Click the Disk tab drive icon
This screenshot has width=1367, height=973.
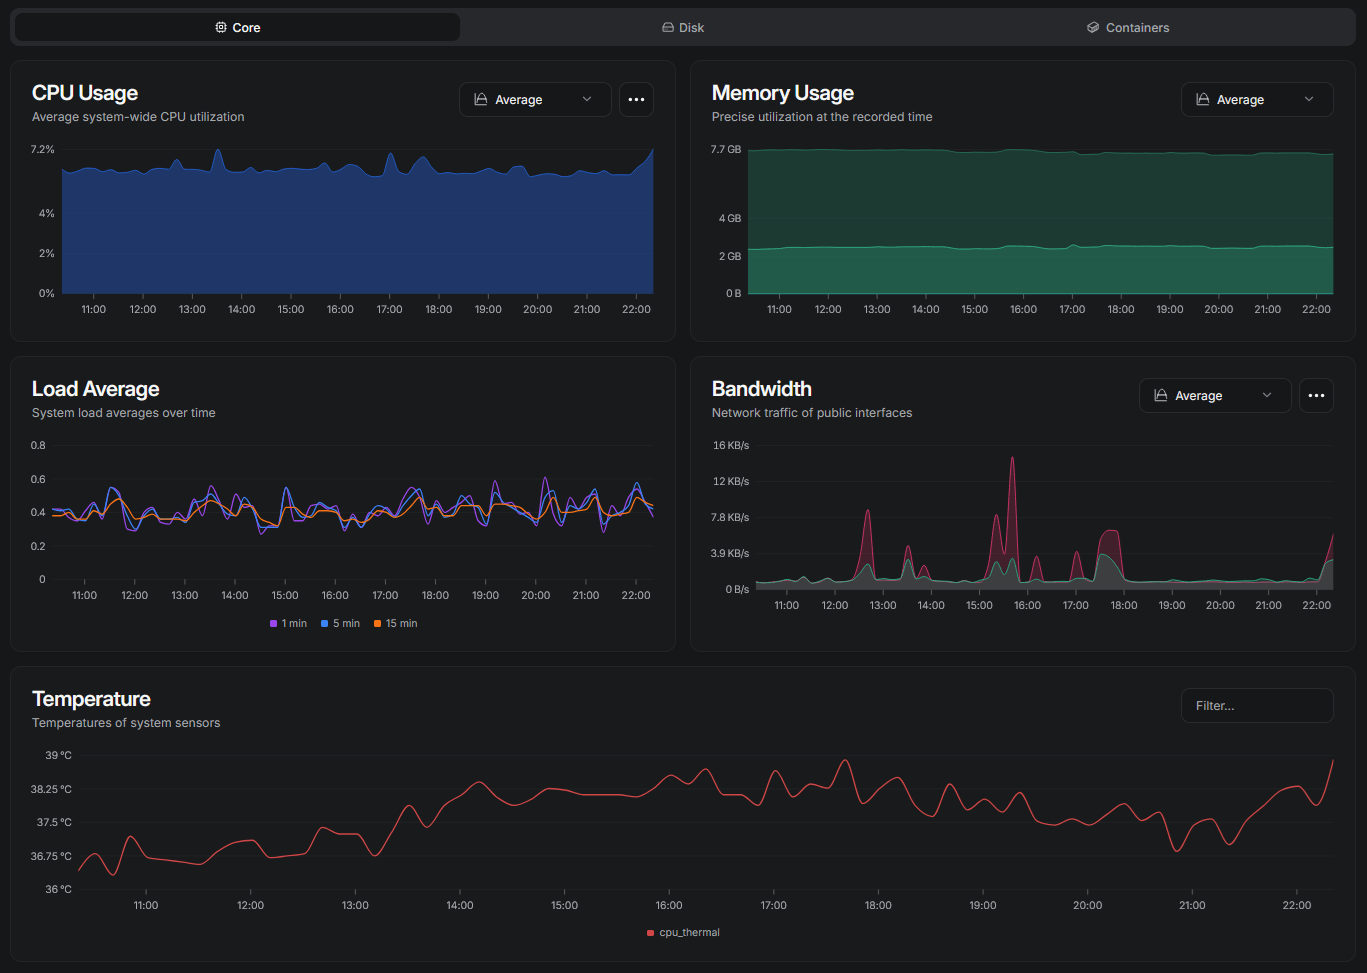pos(668,27)
